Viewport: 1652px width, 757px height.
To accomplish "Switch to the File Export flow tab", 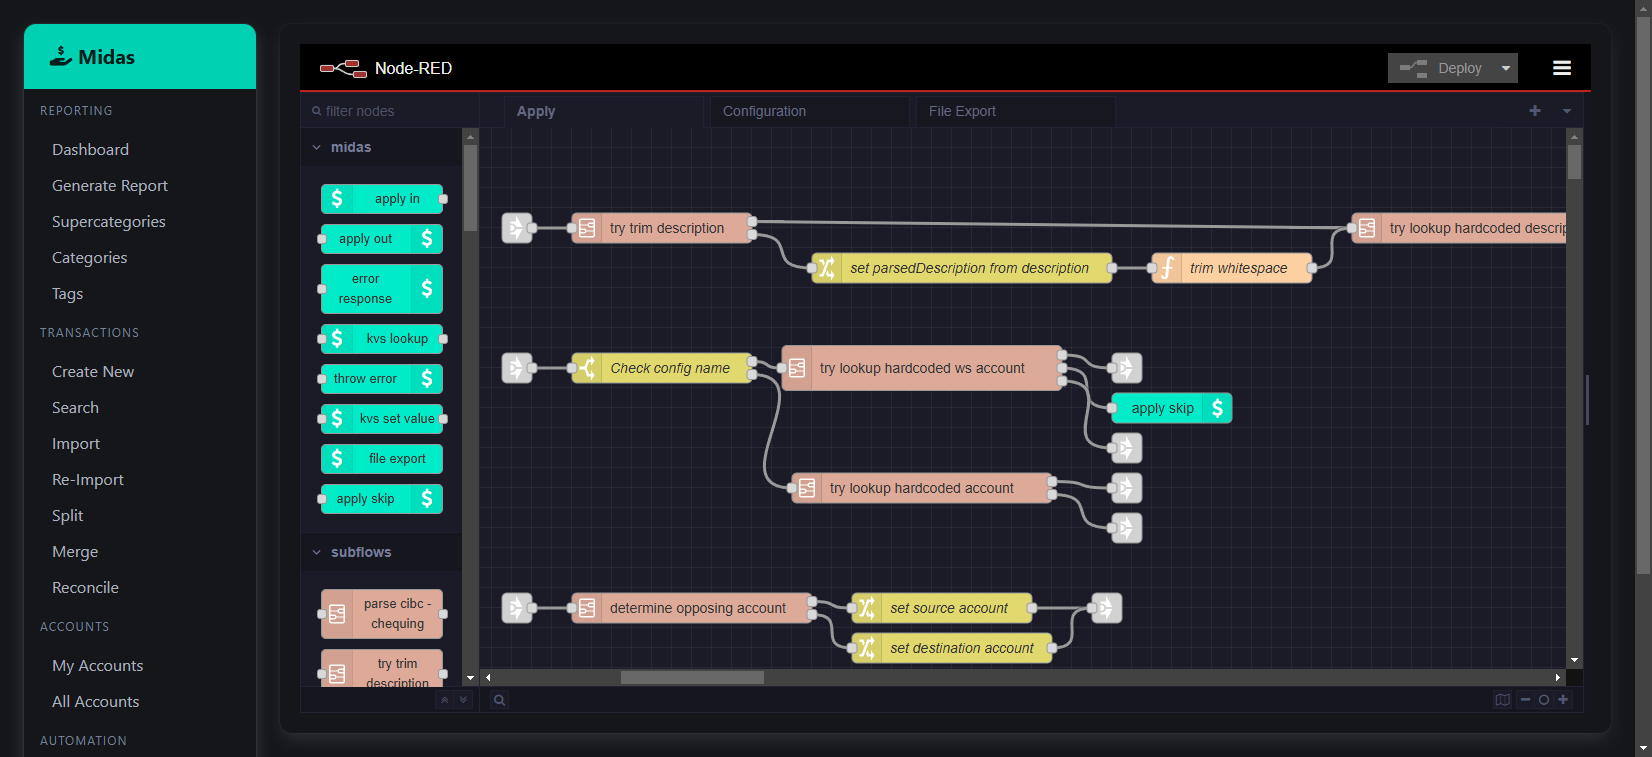I will (x=1015, y=111).
